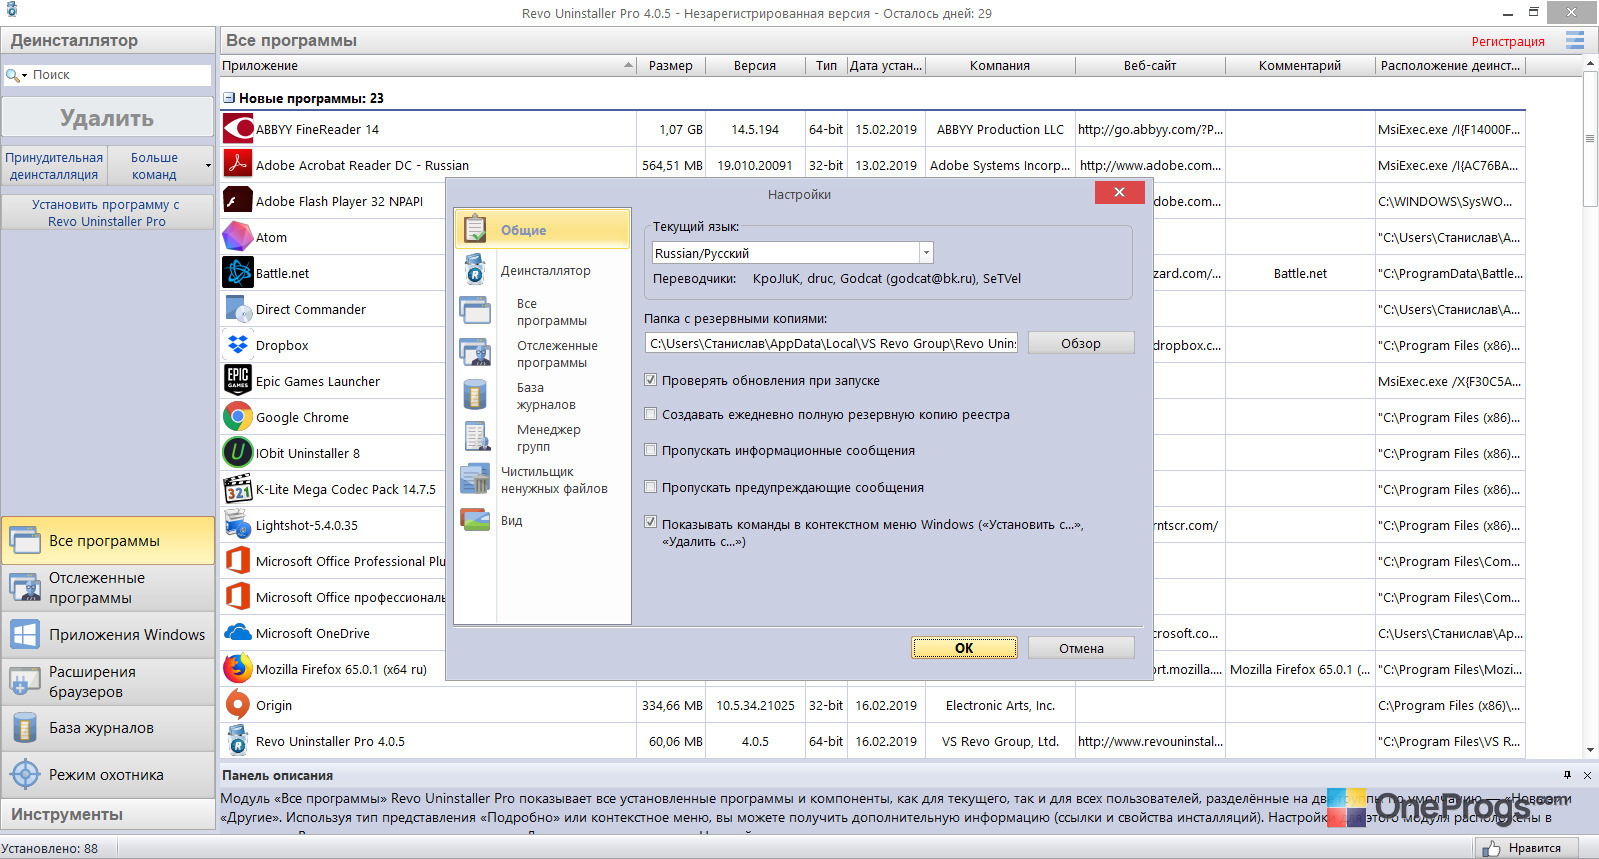1599x859 pixels.
Task: Open the 'Деинсталлятор' settings section
Action: click(x=545, y=270)
